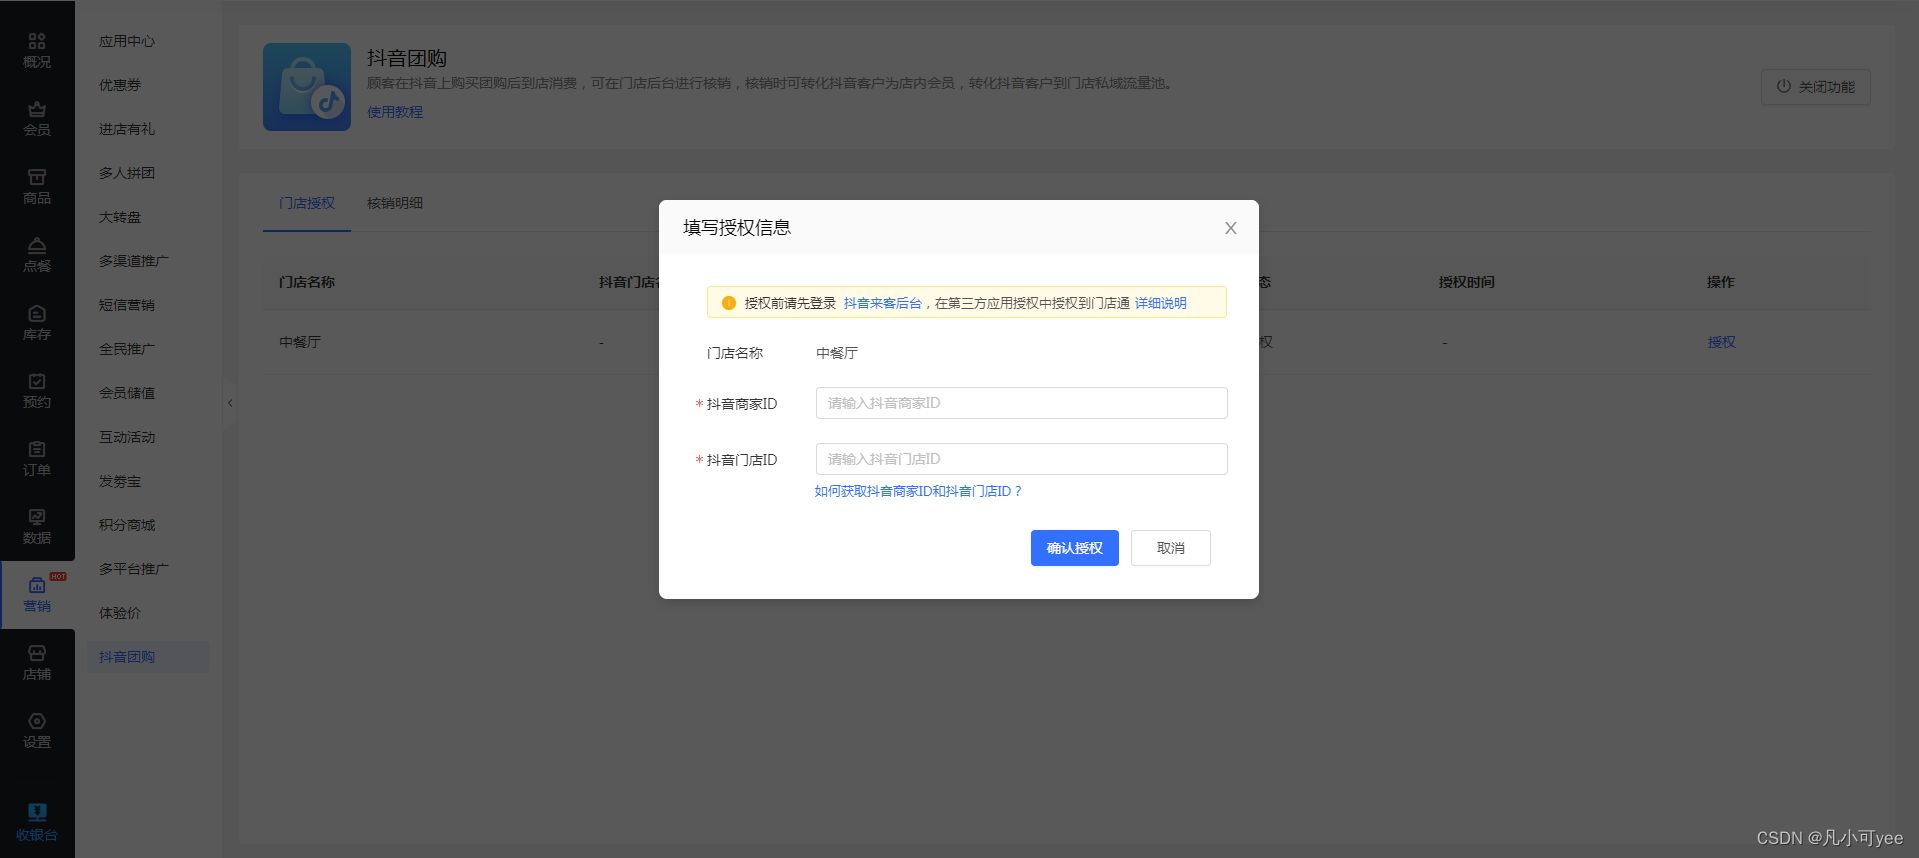Click the 门店名称 column header

point(307,282)
